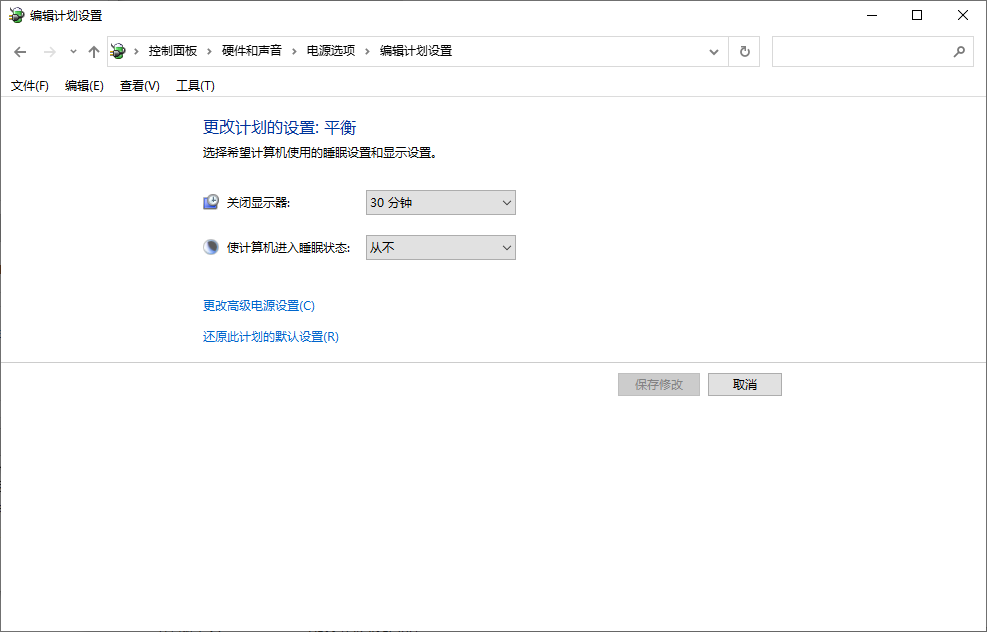Image resolution: width=987 pixels, height=632 pixels.
Task: Click the moon icon beside 使计算机进入睡眠状态
Action: (x=211, y=247)
